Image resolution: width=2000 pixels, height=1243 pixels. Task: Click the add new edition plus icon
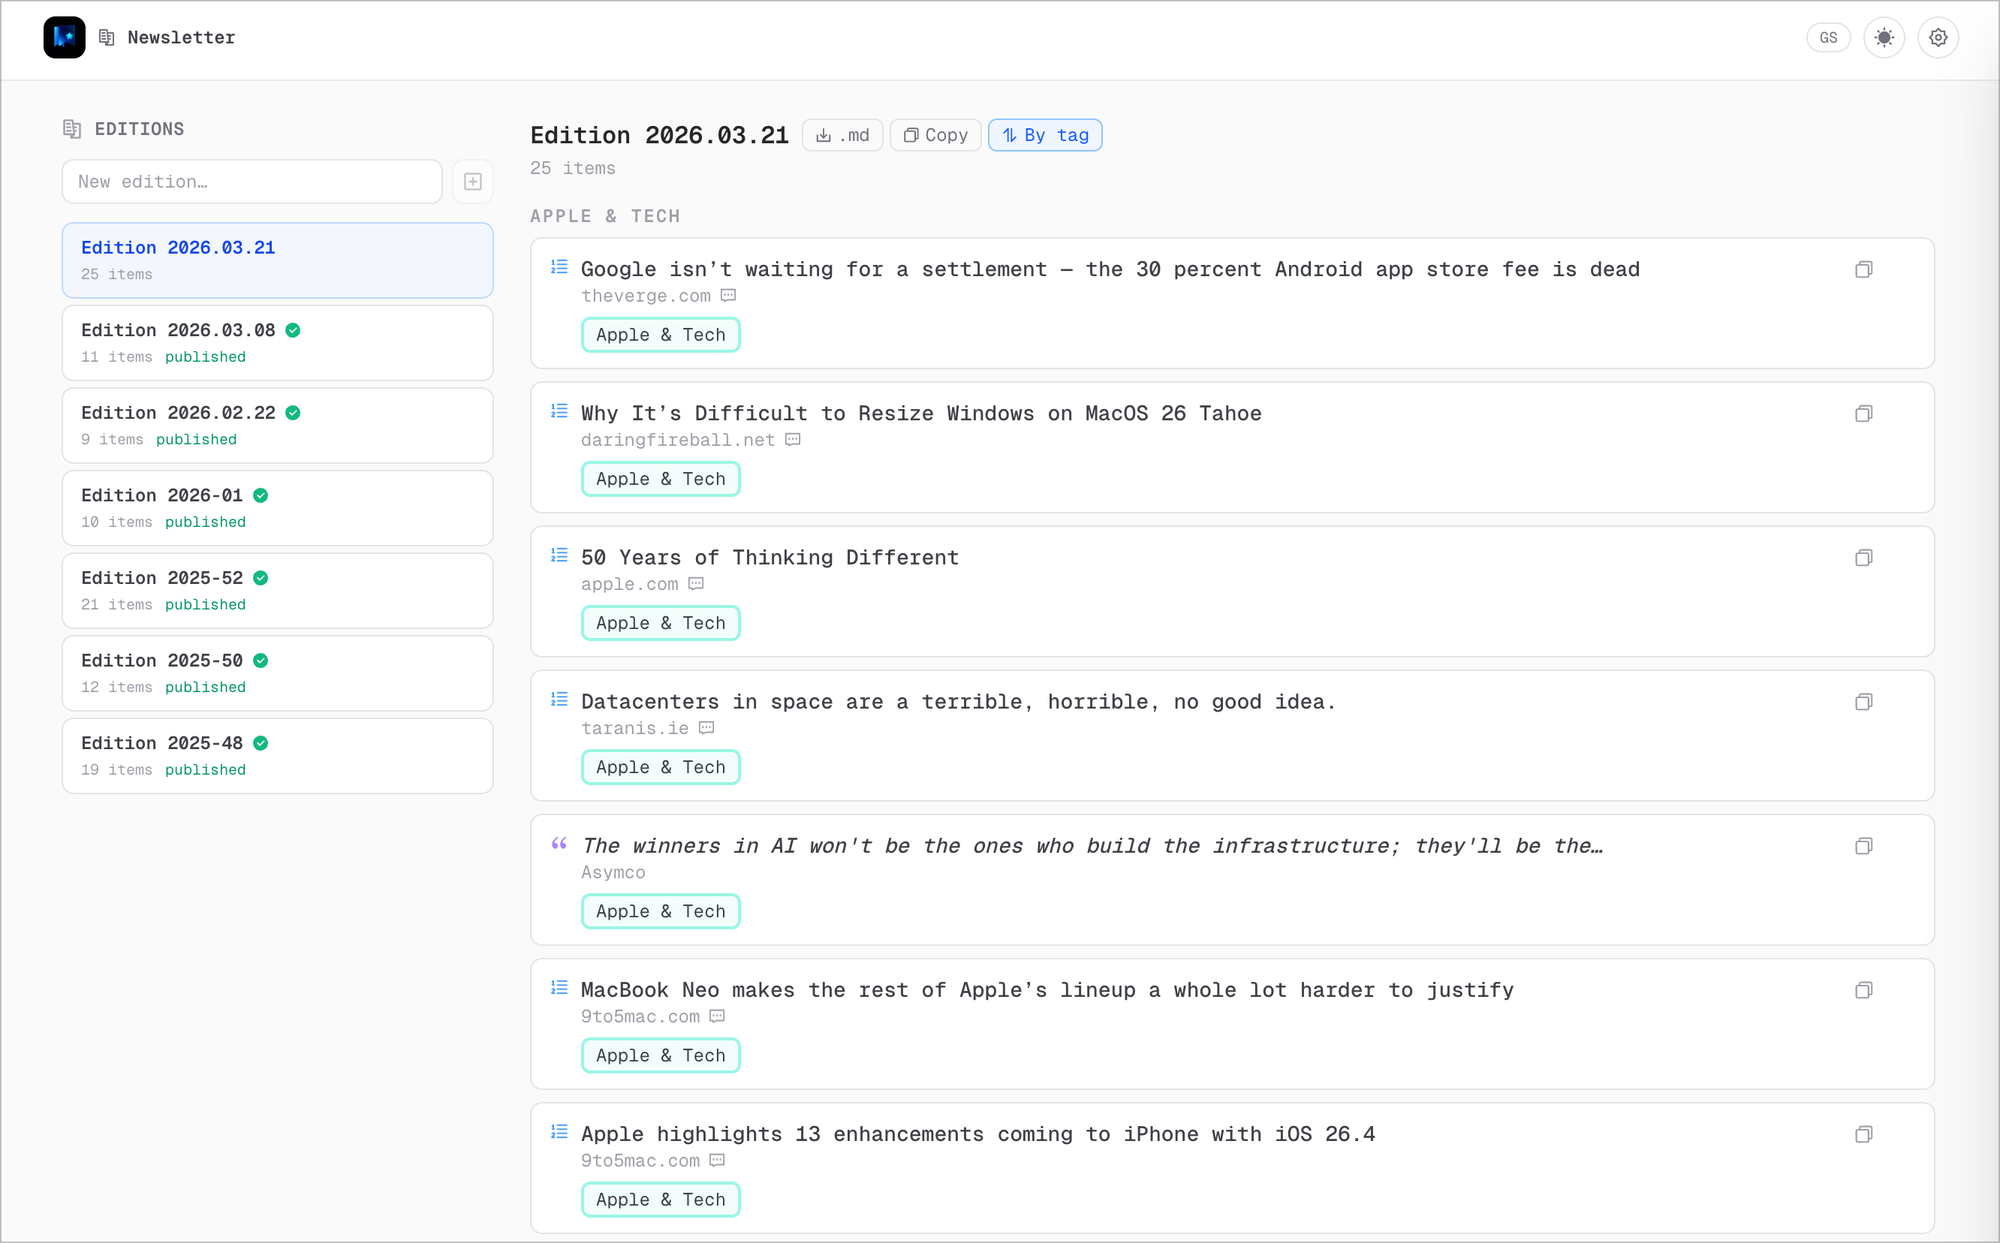pyautogui.click(x=473, y=181)
